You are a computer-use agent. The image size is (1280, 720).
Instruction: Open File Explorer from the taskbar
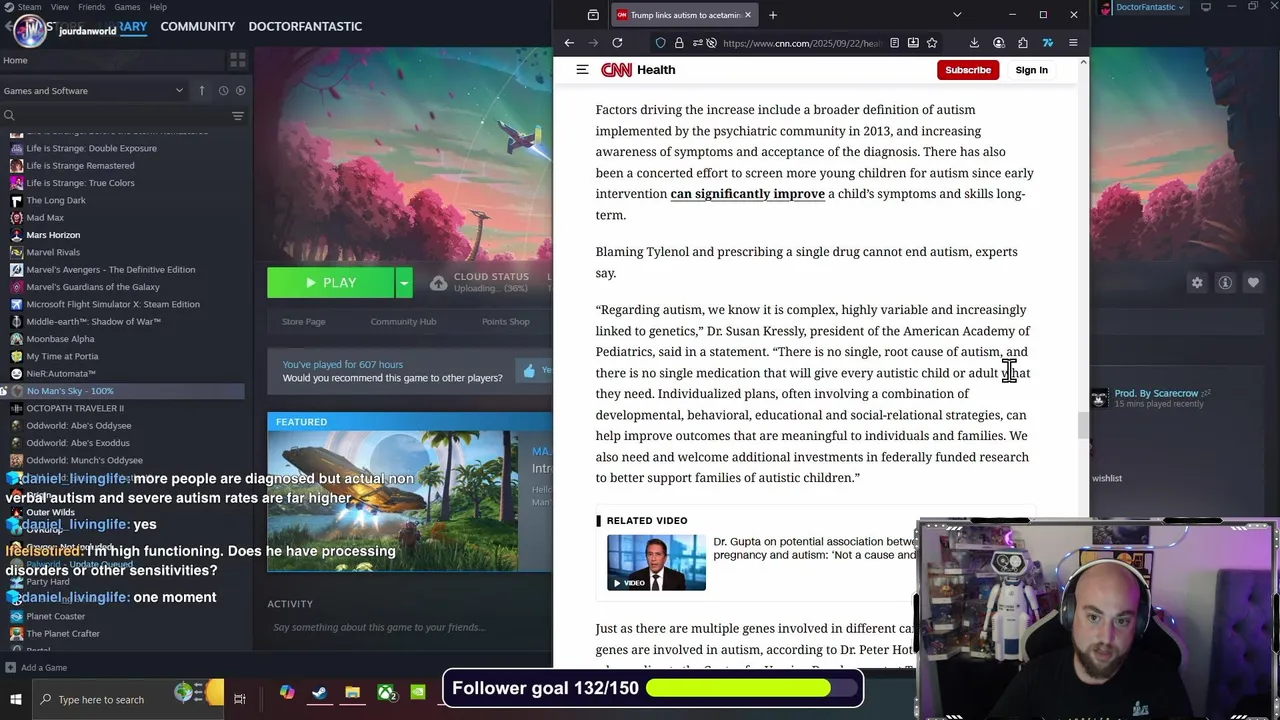point(352,692)
